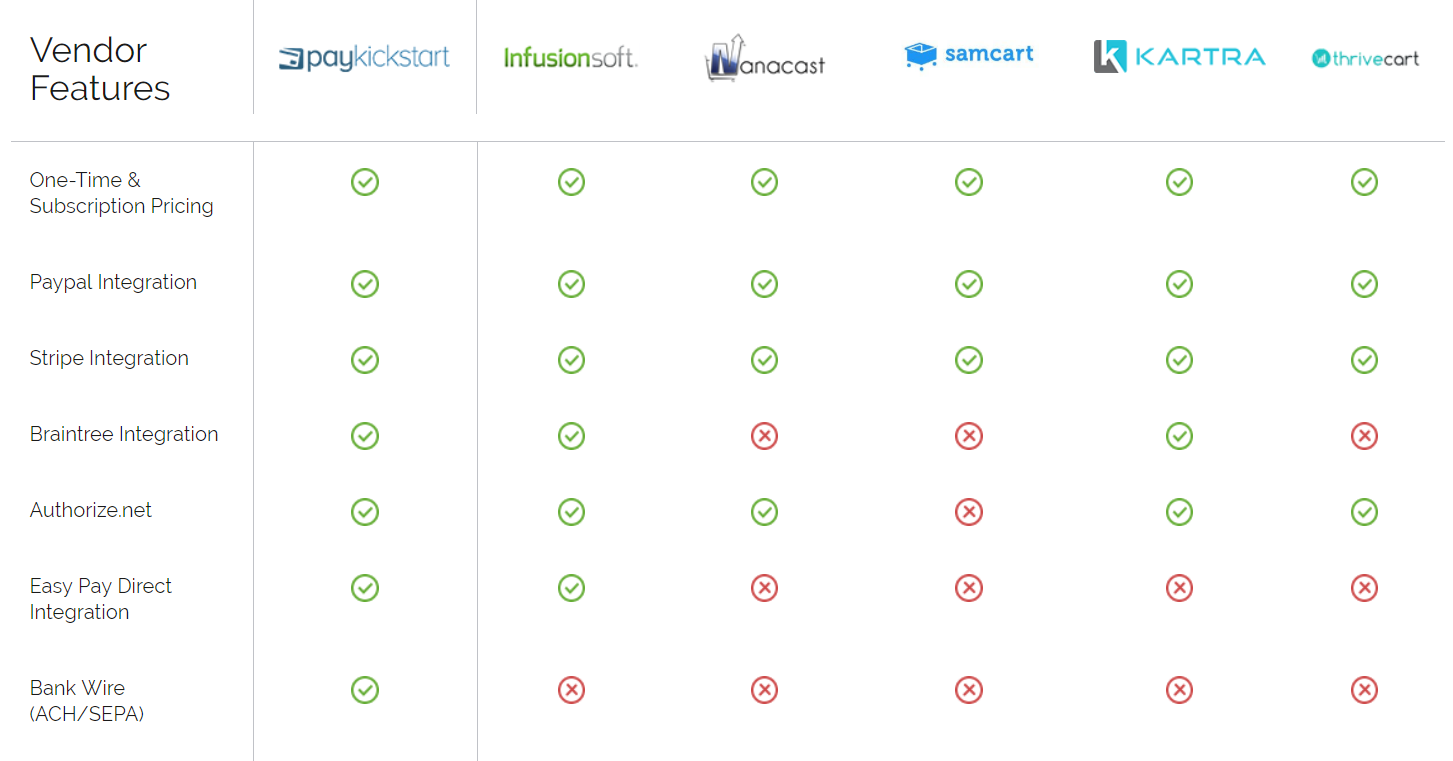The height and width of the screenshot is (761, 1453).
Task: Click Infusionsoft's green check for Easy Pay Direct
Action: coord(571,588)
